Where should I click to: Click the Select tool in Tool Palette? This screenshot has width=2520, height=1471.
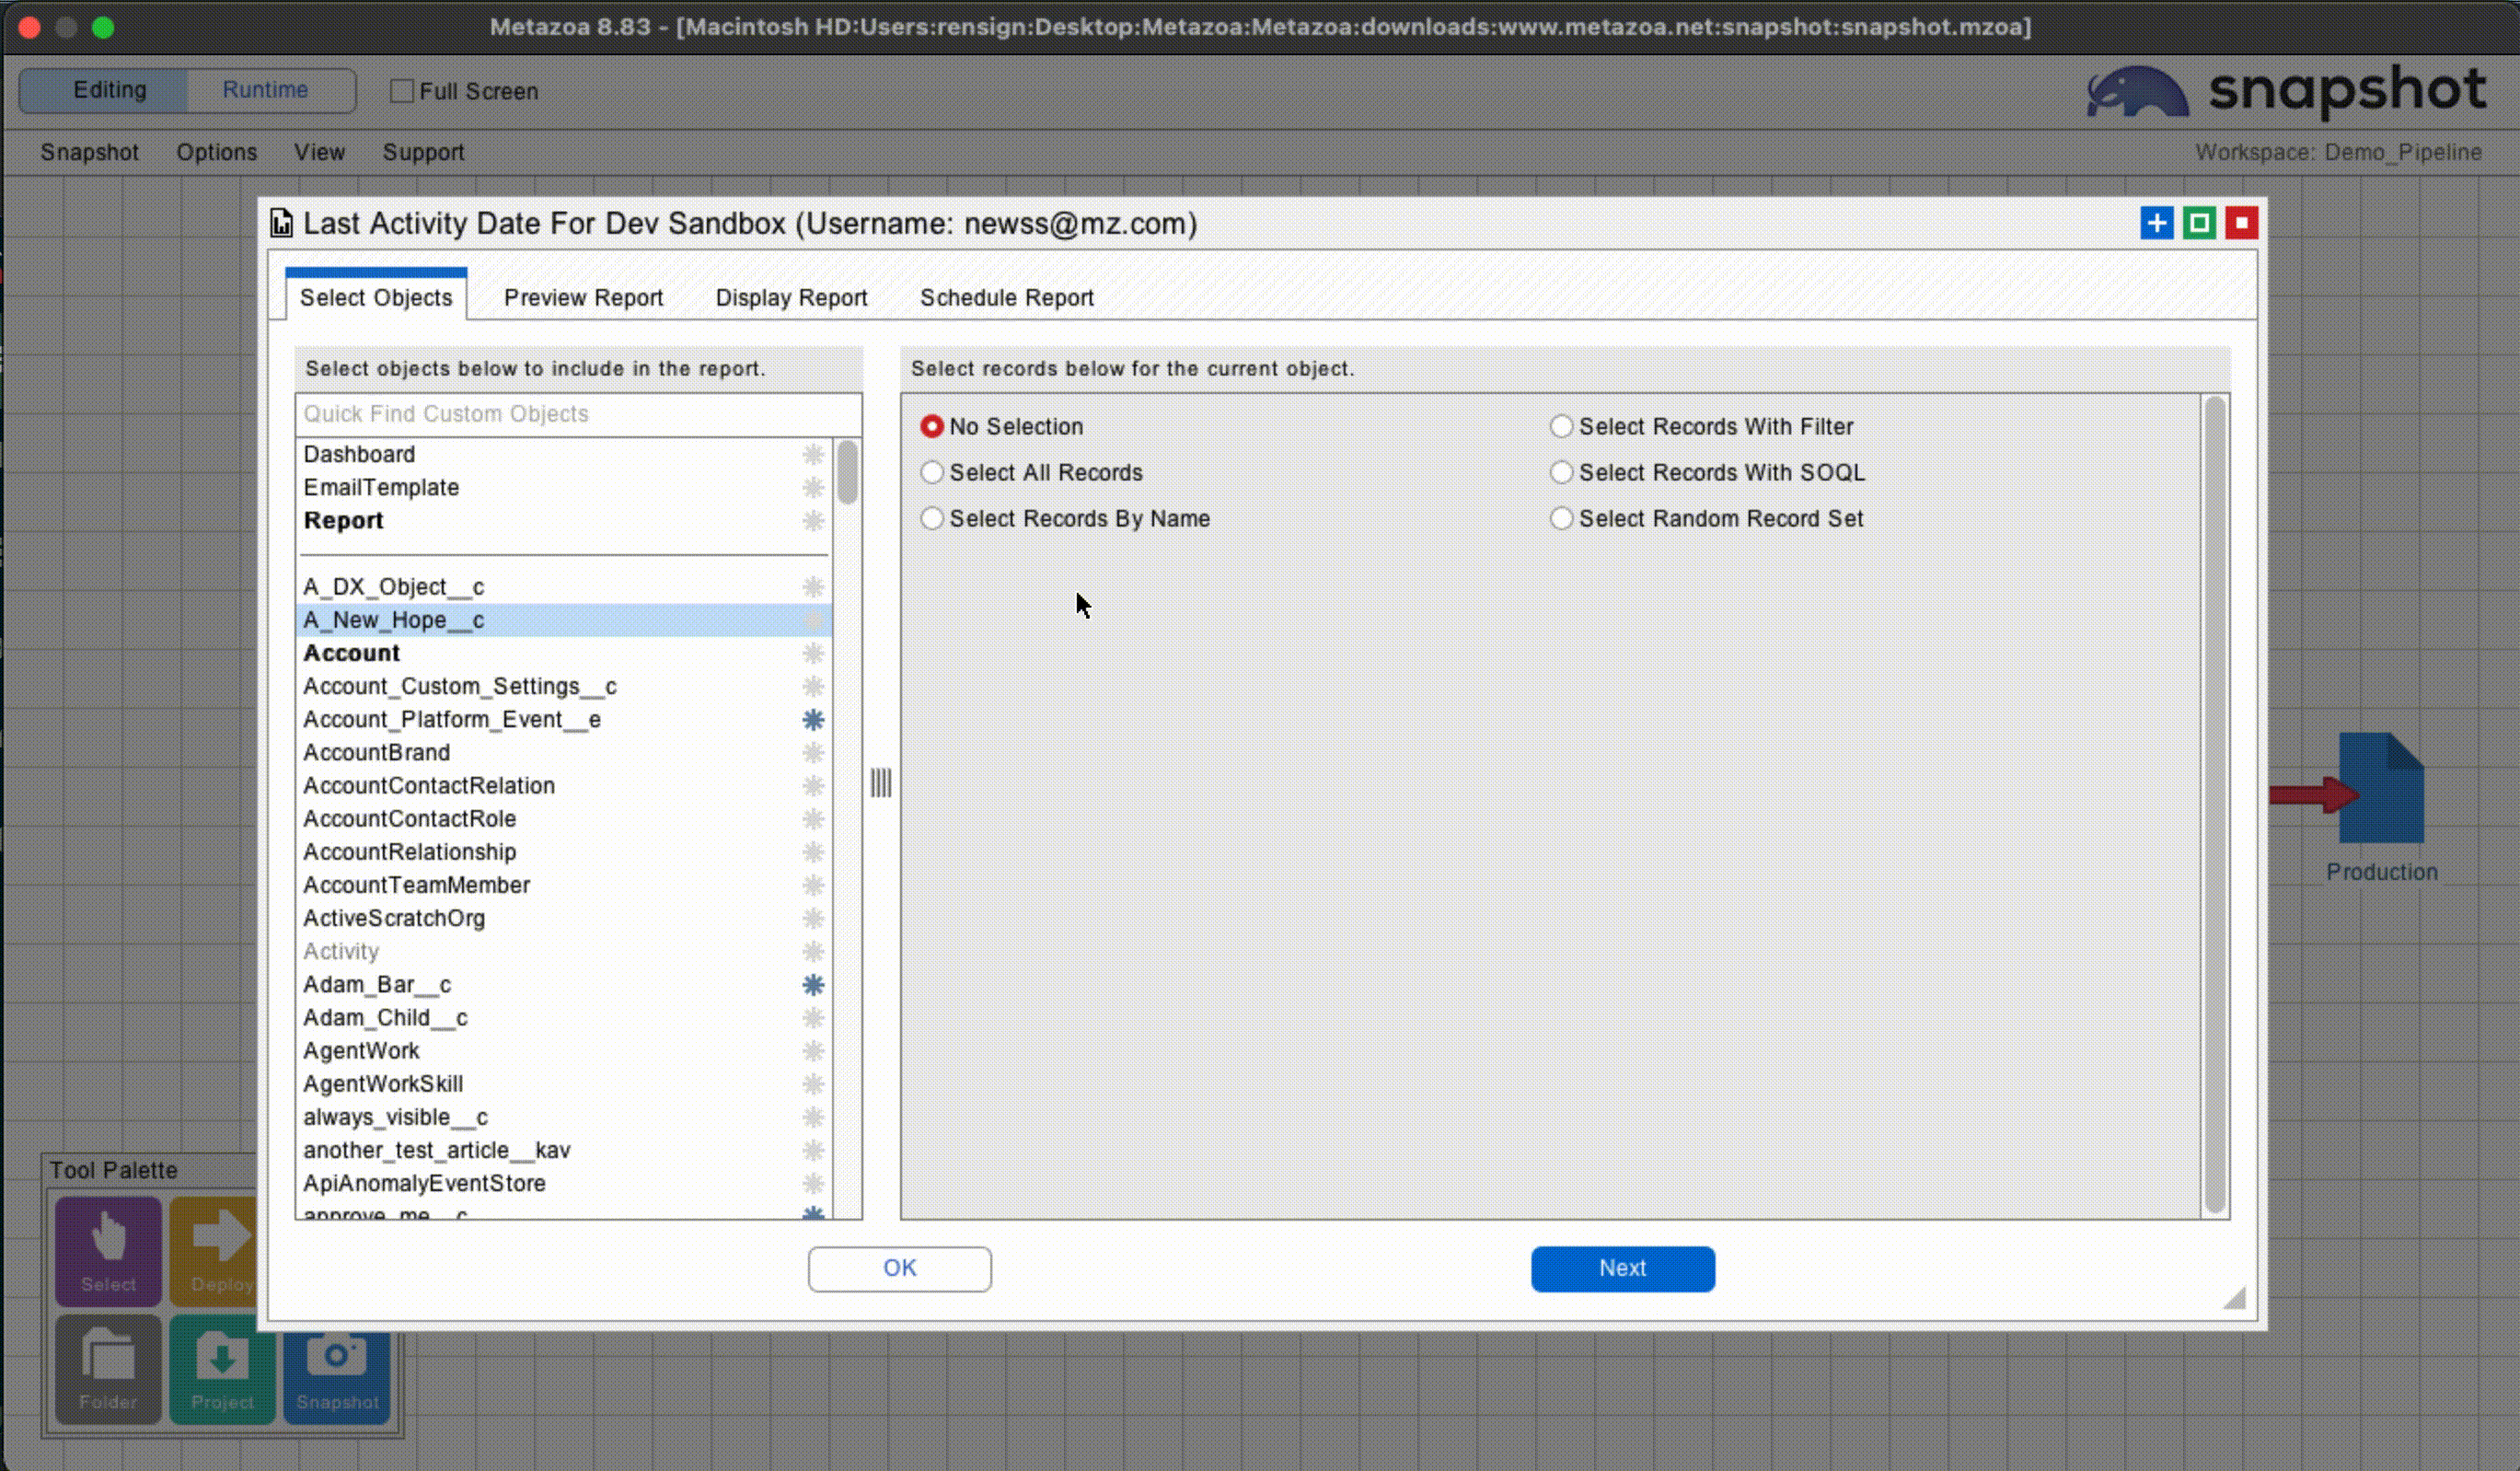pyautogui.click(x=108, y=1250)
